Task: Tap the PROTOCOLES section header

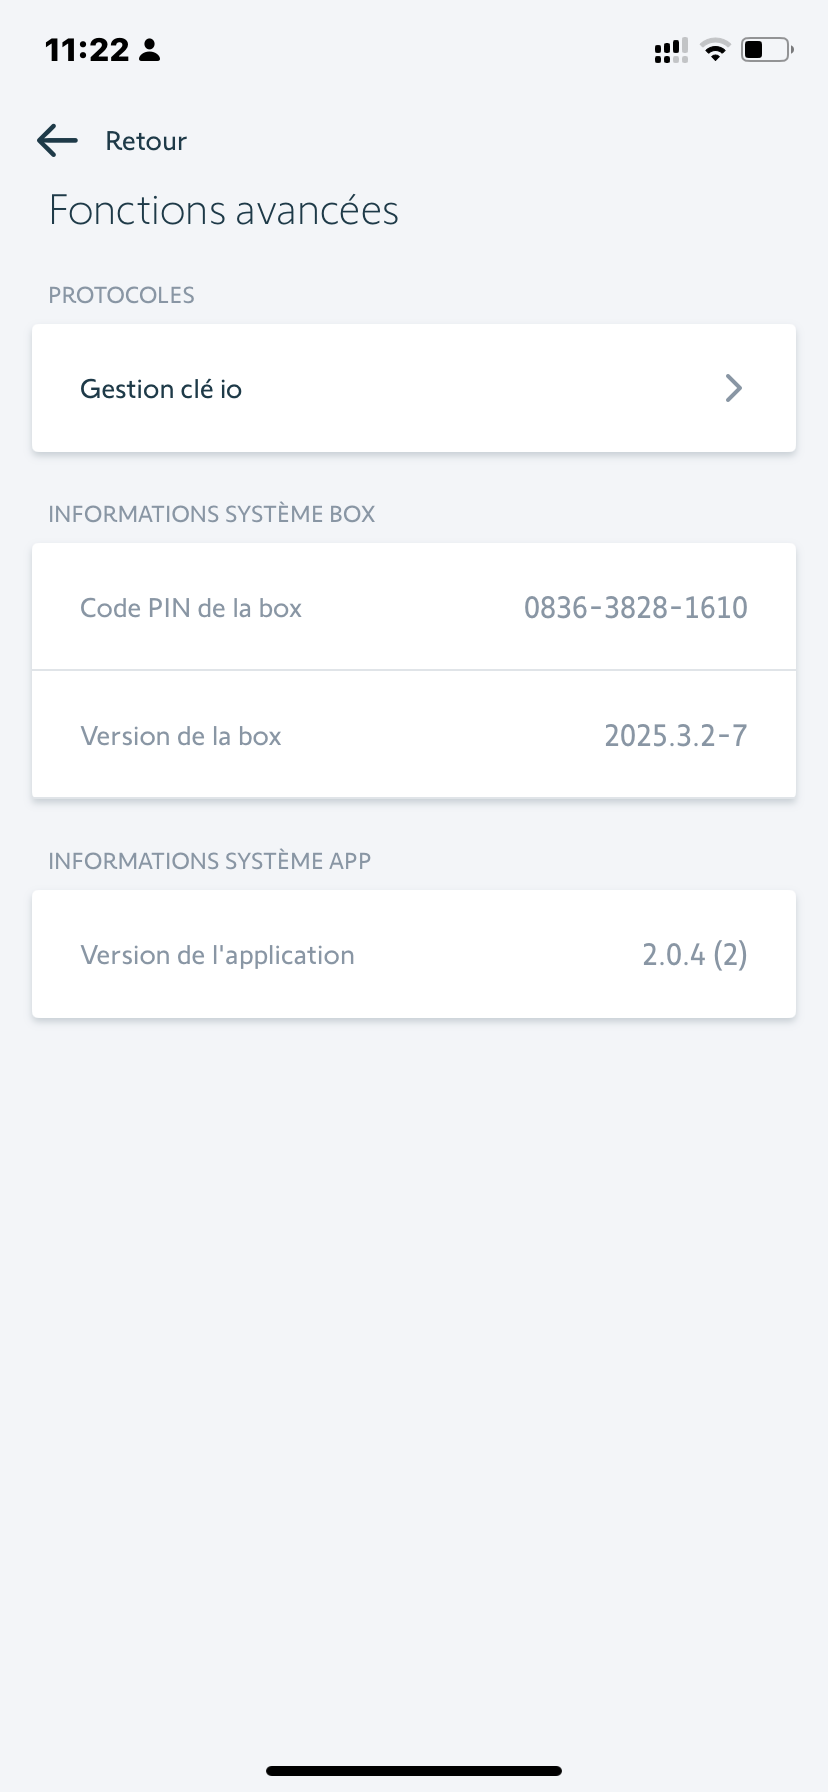Action: tap(121, 295)
